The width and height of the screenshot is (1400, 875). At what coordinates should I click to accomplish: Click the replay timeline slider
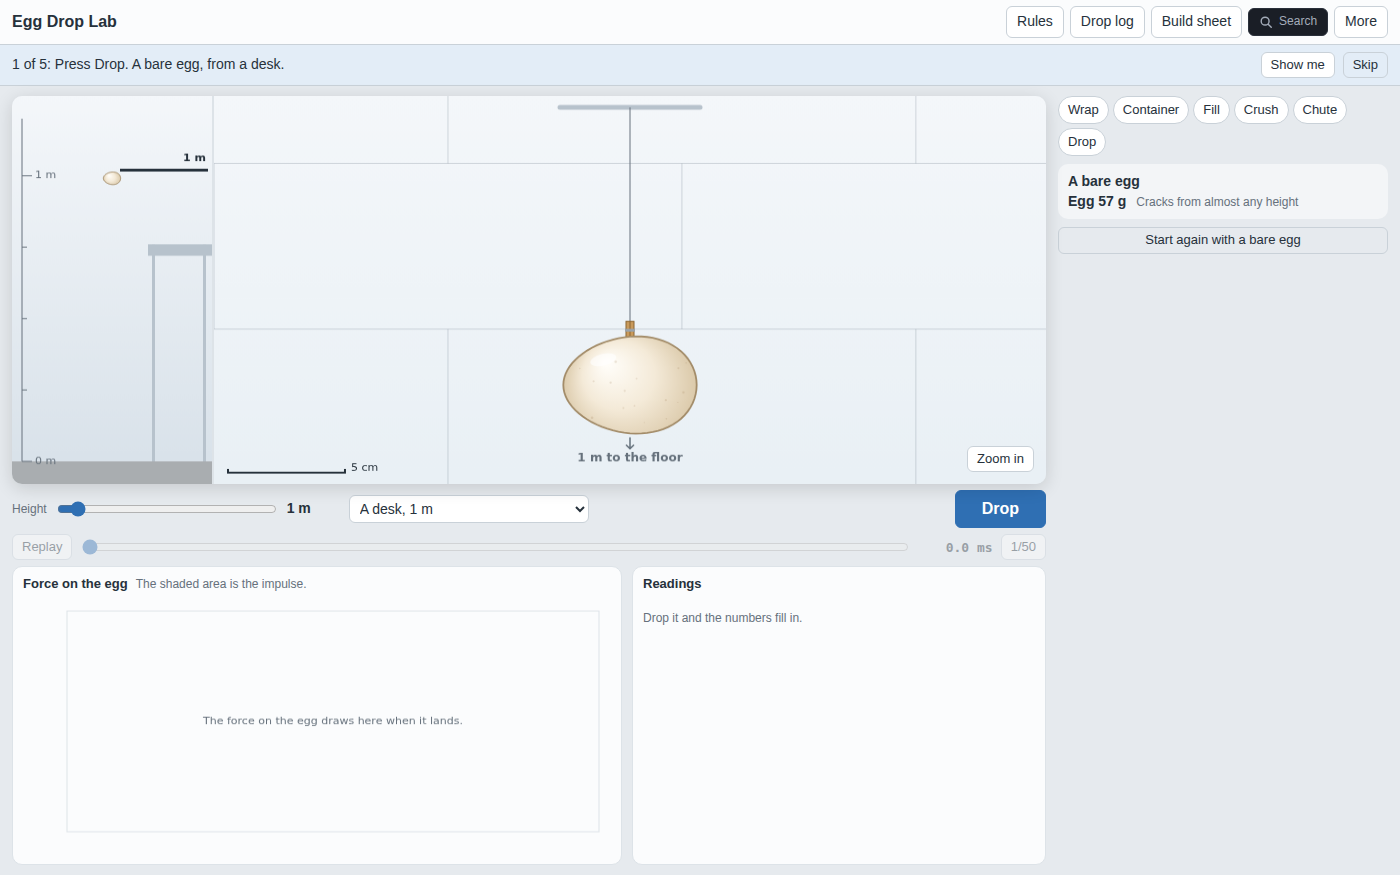coord(495,547)
